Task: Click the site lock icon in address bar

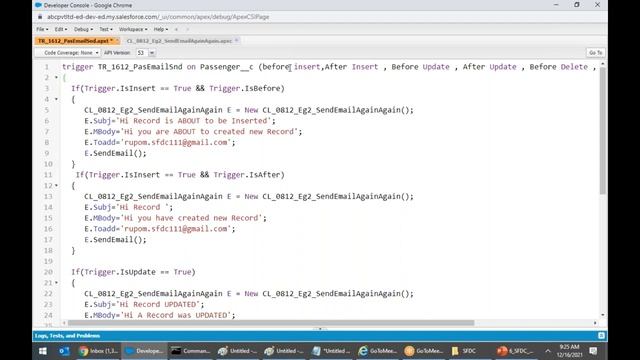Action: 40,17
